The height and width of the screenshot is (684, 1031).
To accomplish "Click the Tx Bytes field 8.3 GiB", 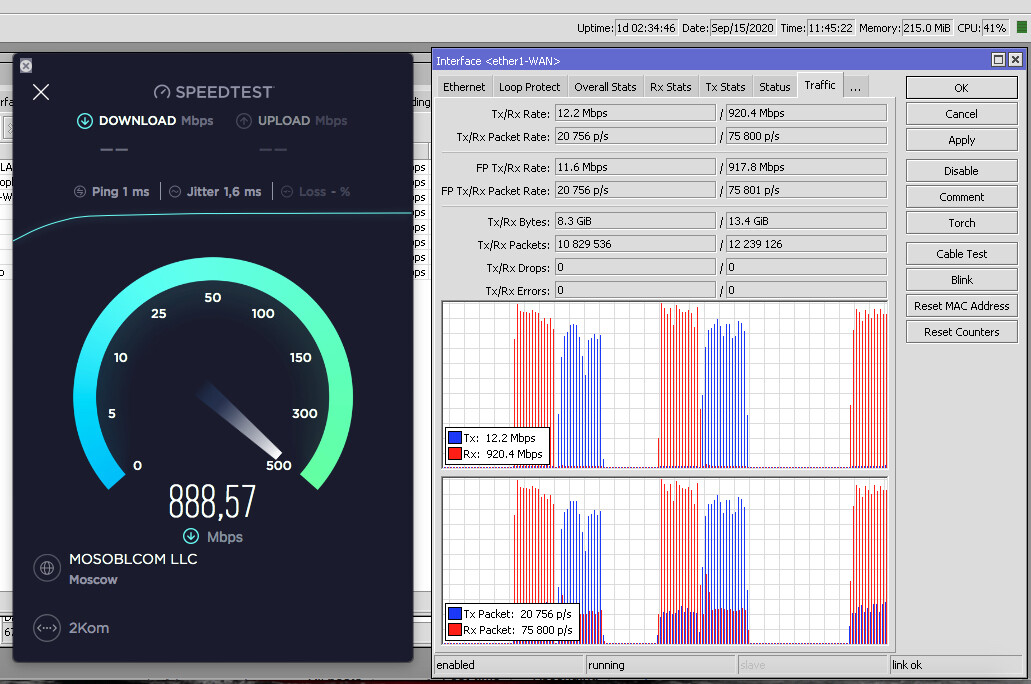I will (635, 221).
